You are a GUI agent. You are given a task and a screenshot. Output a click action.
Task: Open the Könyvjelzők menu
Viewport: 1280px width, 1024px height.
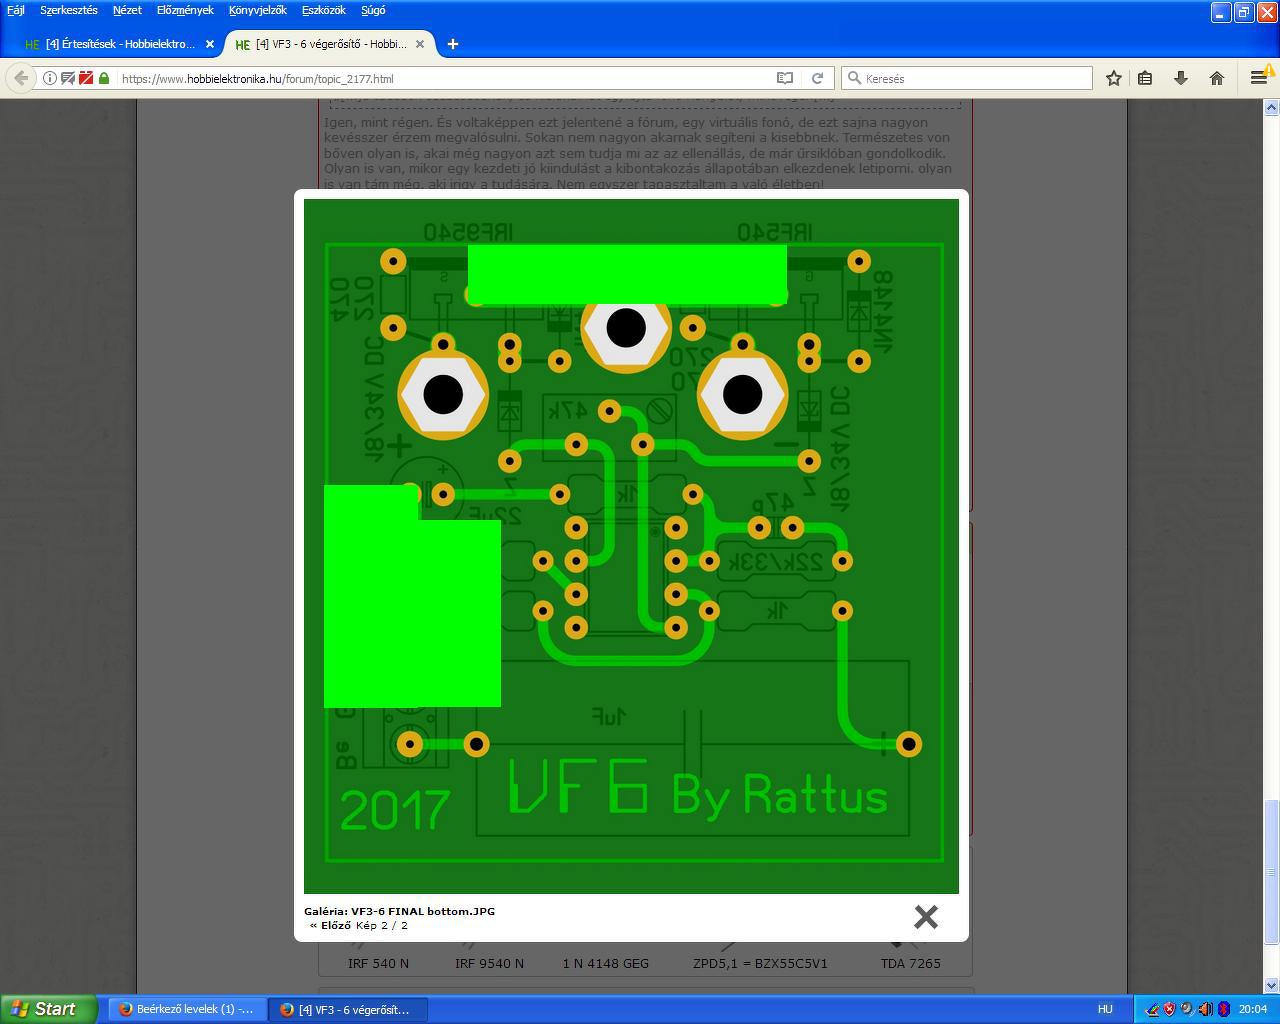coord(257,10)
